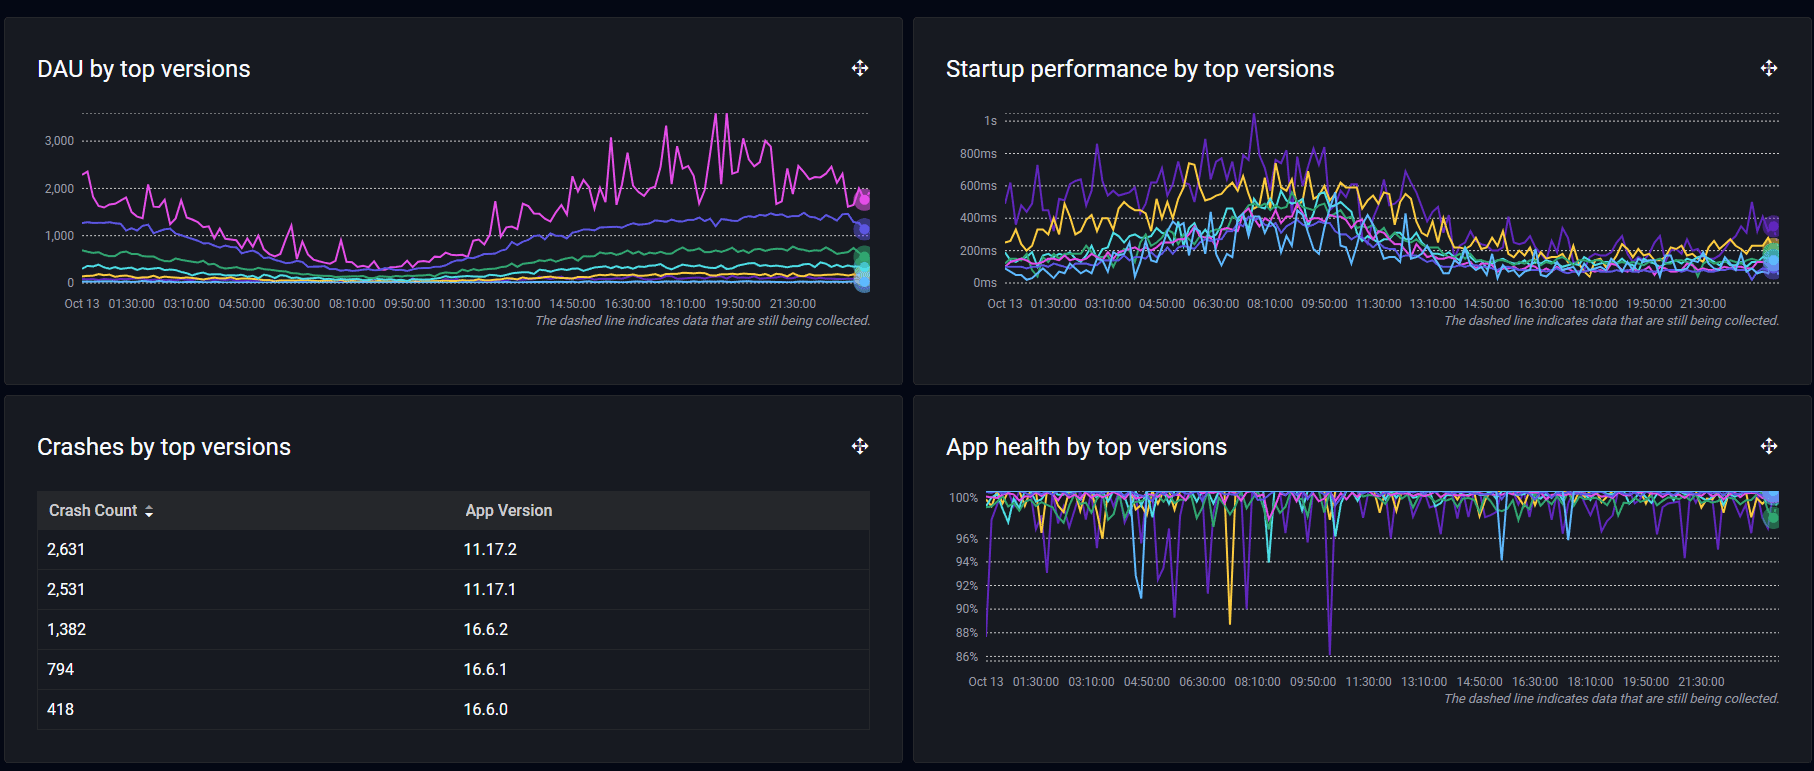Click the Crash Count column header label

coord(93,510)
